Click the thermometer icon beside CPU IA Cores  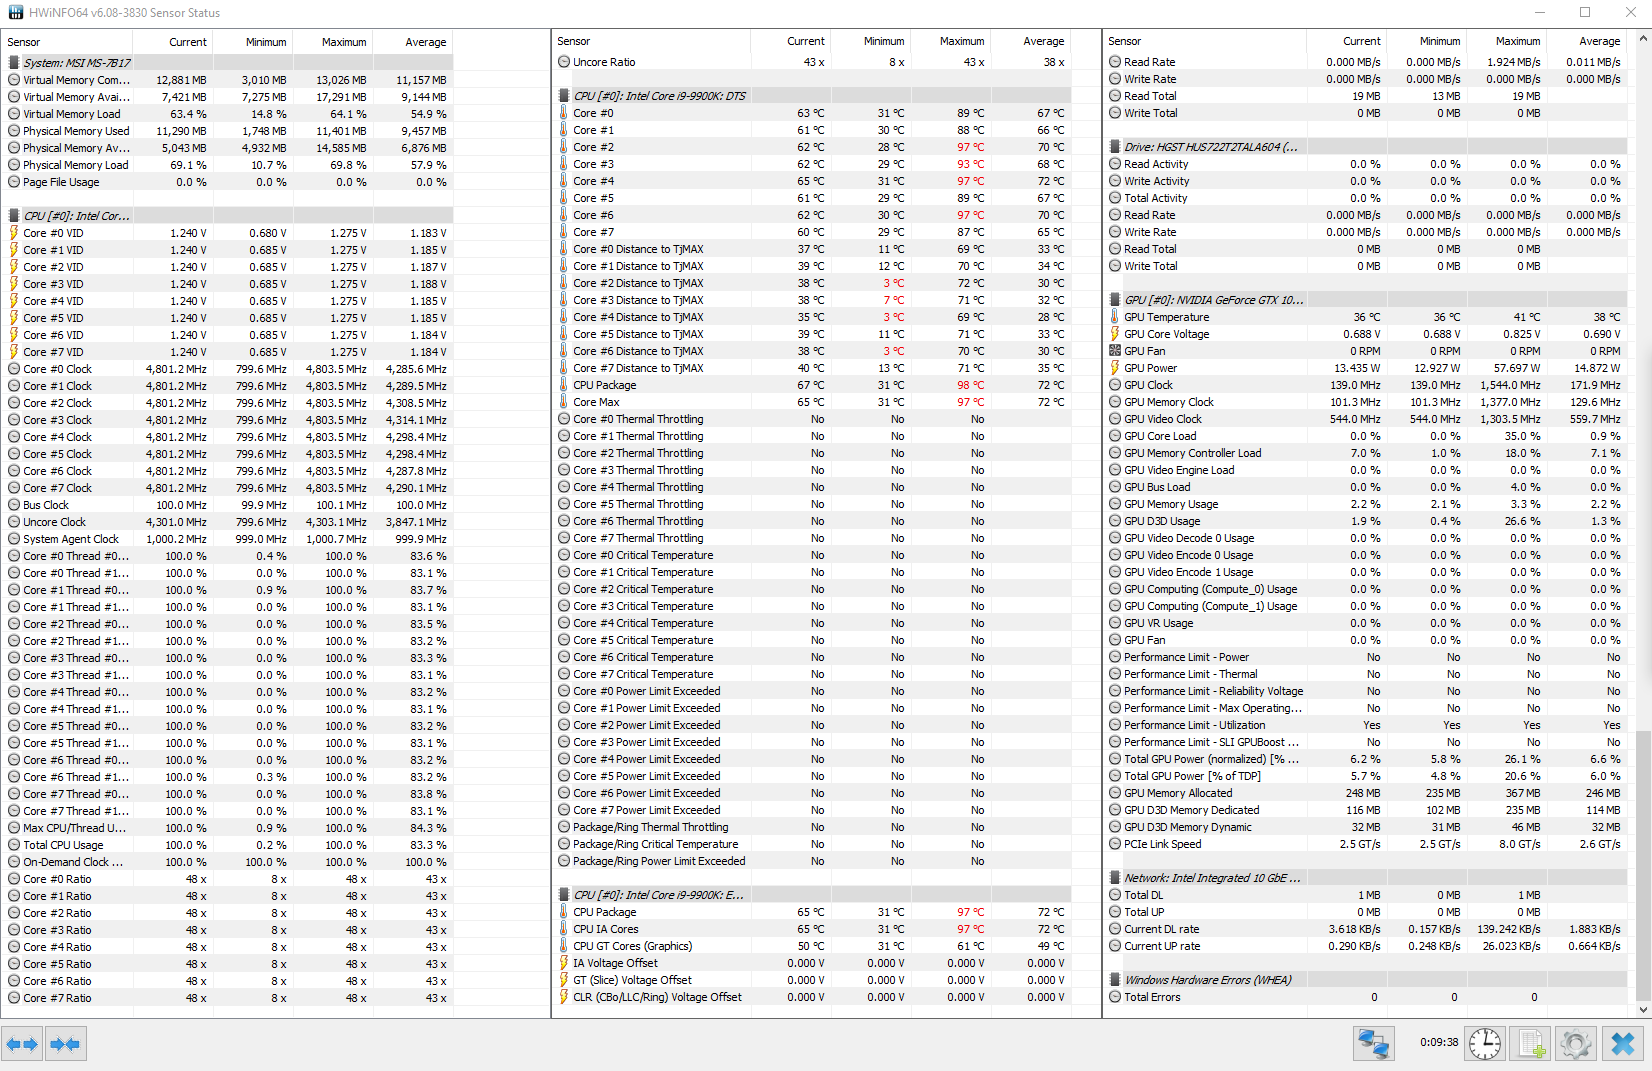(x=564, y=929)
